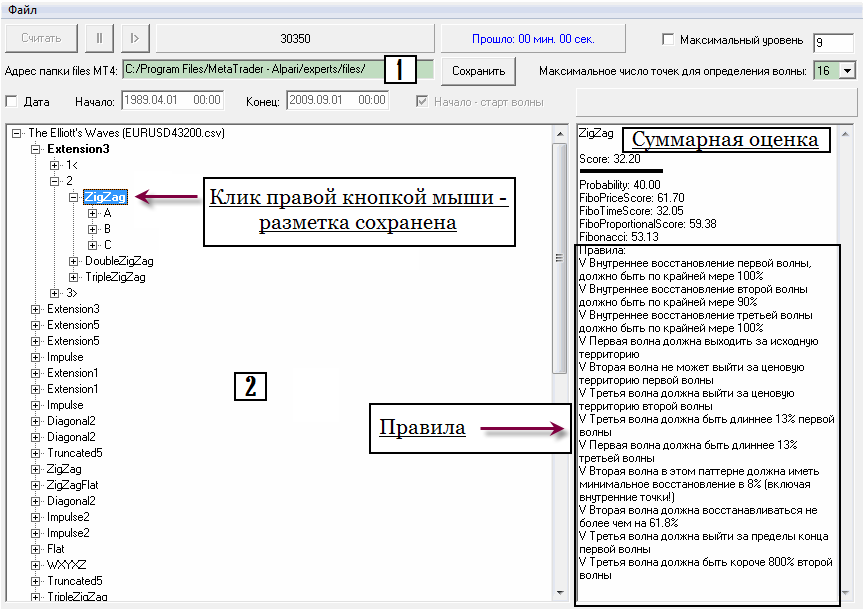Click the Конец date field
This screenshot has width=864, height=610.
click(x=338, y=100)
